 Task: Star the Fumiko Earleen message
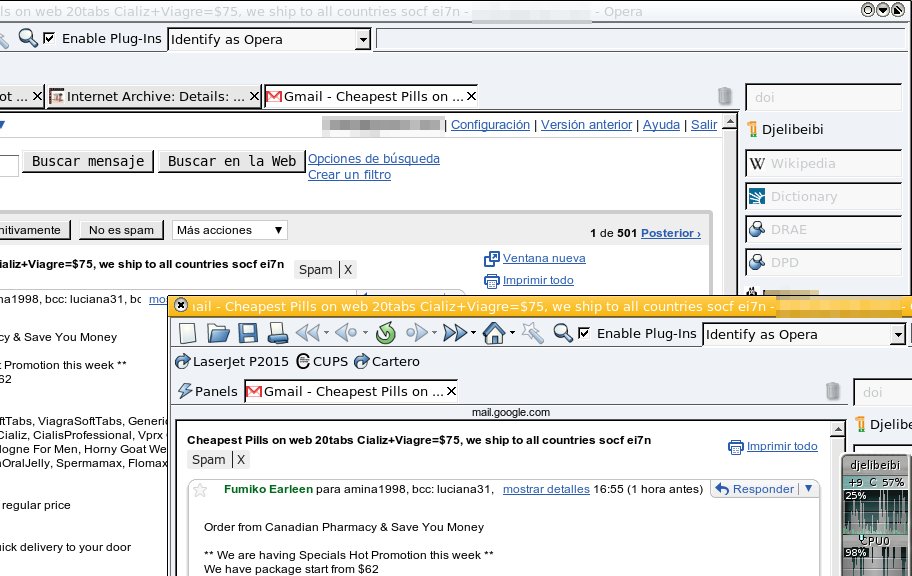tap(200, 490)
